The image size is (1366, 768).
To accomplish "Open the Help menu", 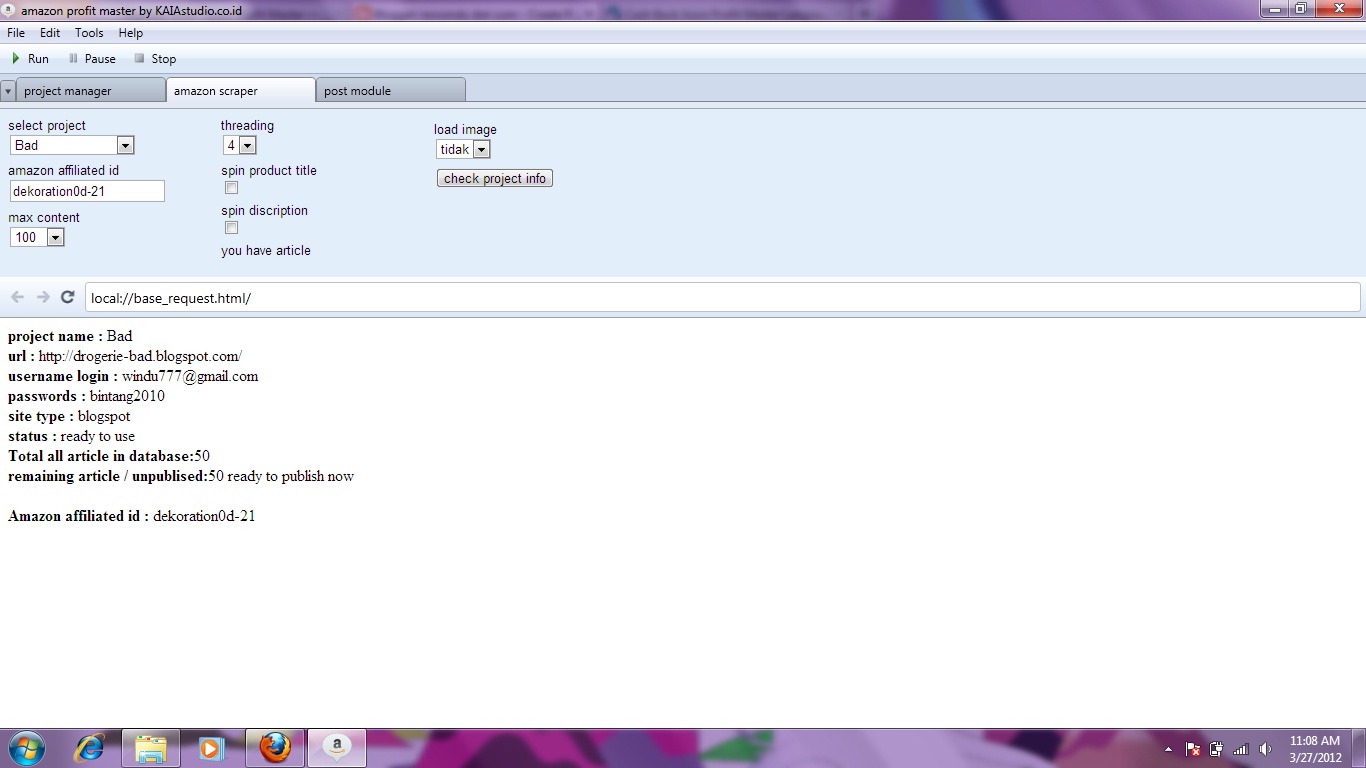I will tap(131, 33).
